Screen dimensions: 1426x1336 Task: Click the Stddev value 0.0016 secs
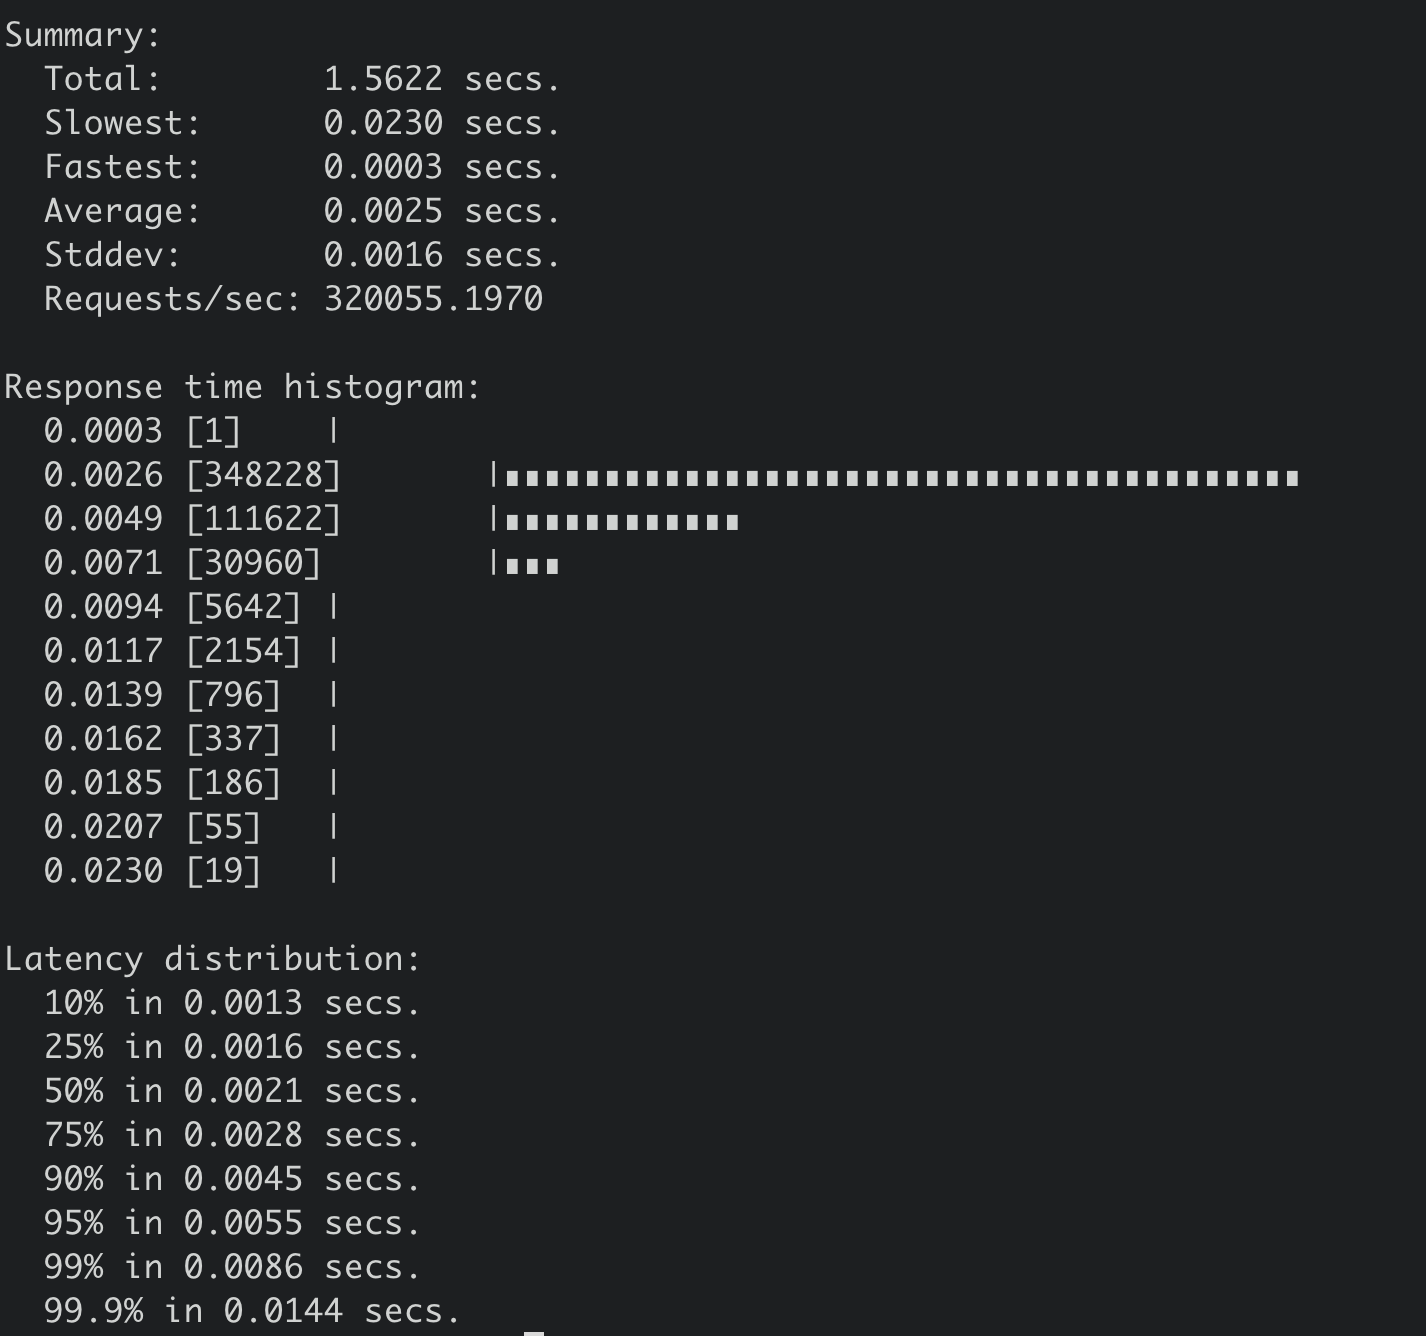pyautogui.click(x=441, y=255)
